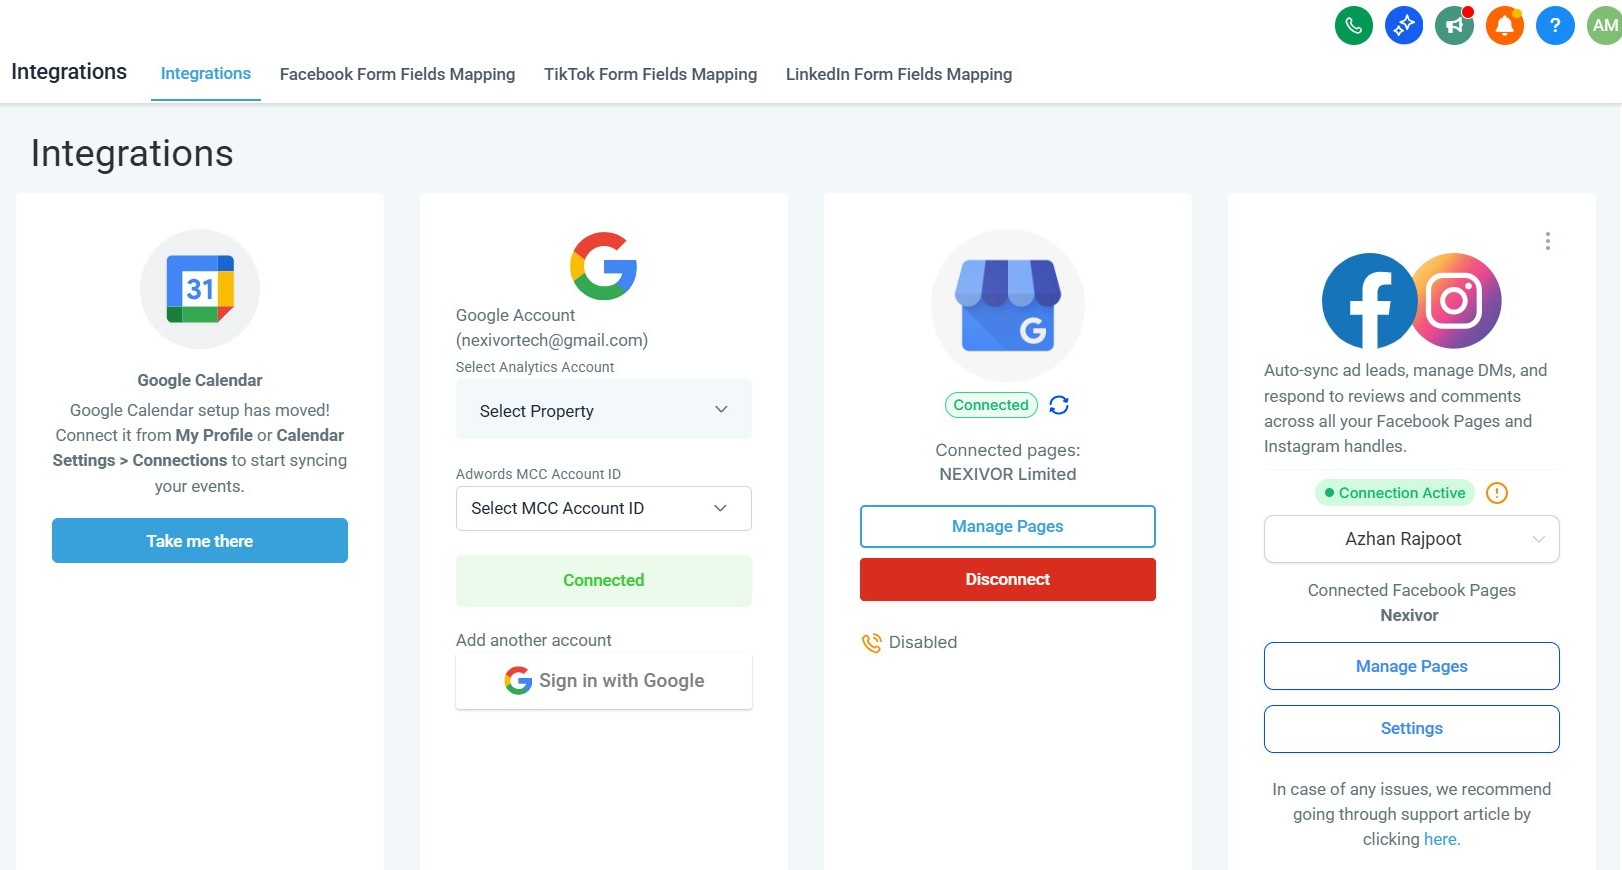Open the AM profile avatar
The image size is (1622, 870).
(x=1604, y=25)
